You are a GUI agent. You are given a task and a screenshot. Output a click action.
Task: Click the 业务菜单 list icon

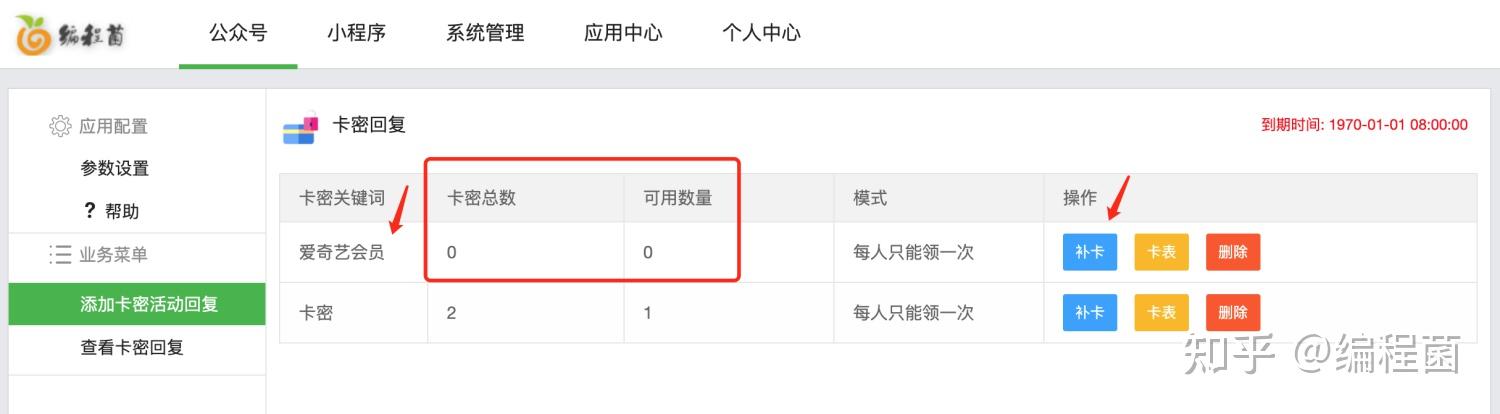point(60,255)
